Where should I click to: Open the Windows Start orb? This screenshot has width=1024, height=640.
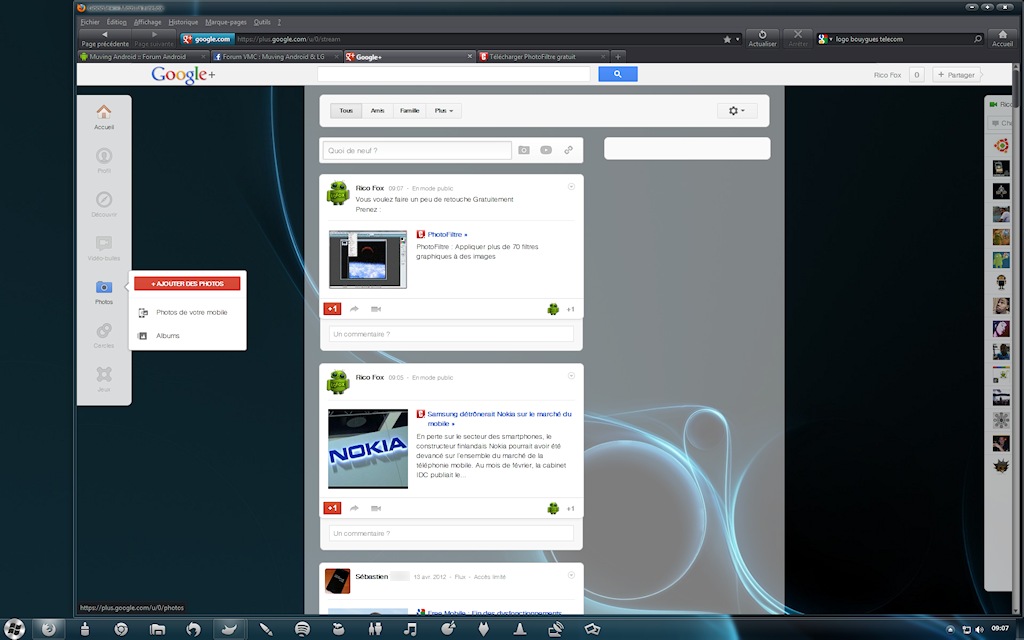coord(13,629)
